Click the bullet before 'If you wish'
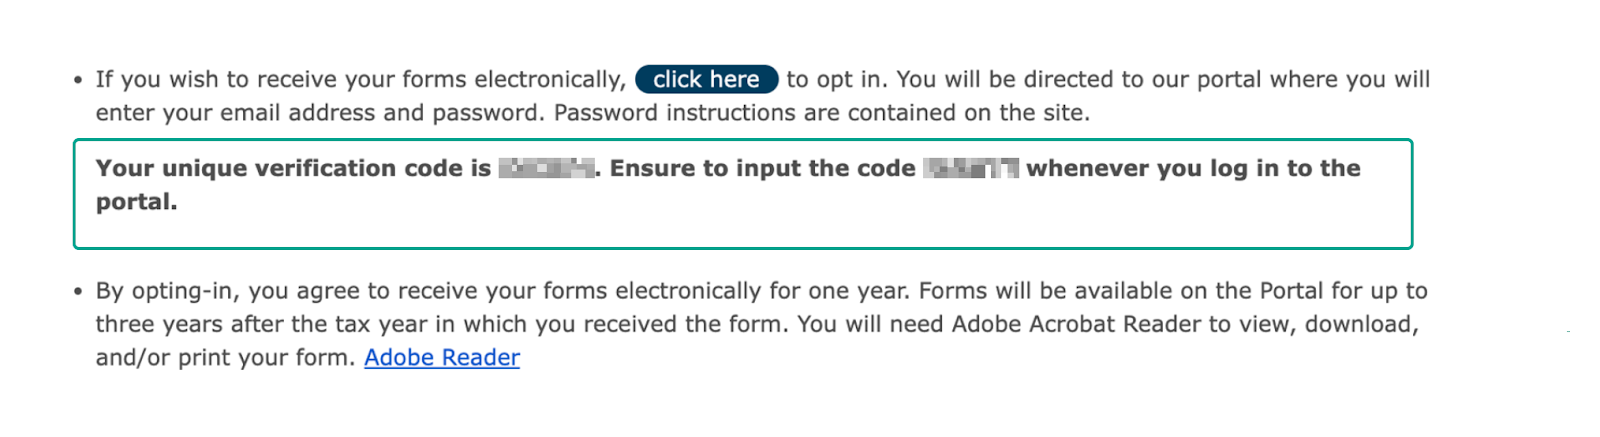Viewport: 1600px width, 437px height. 78,80
